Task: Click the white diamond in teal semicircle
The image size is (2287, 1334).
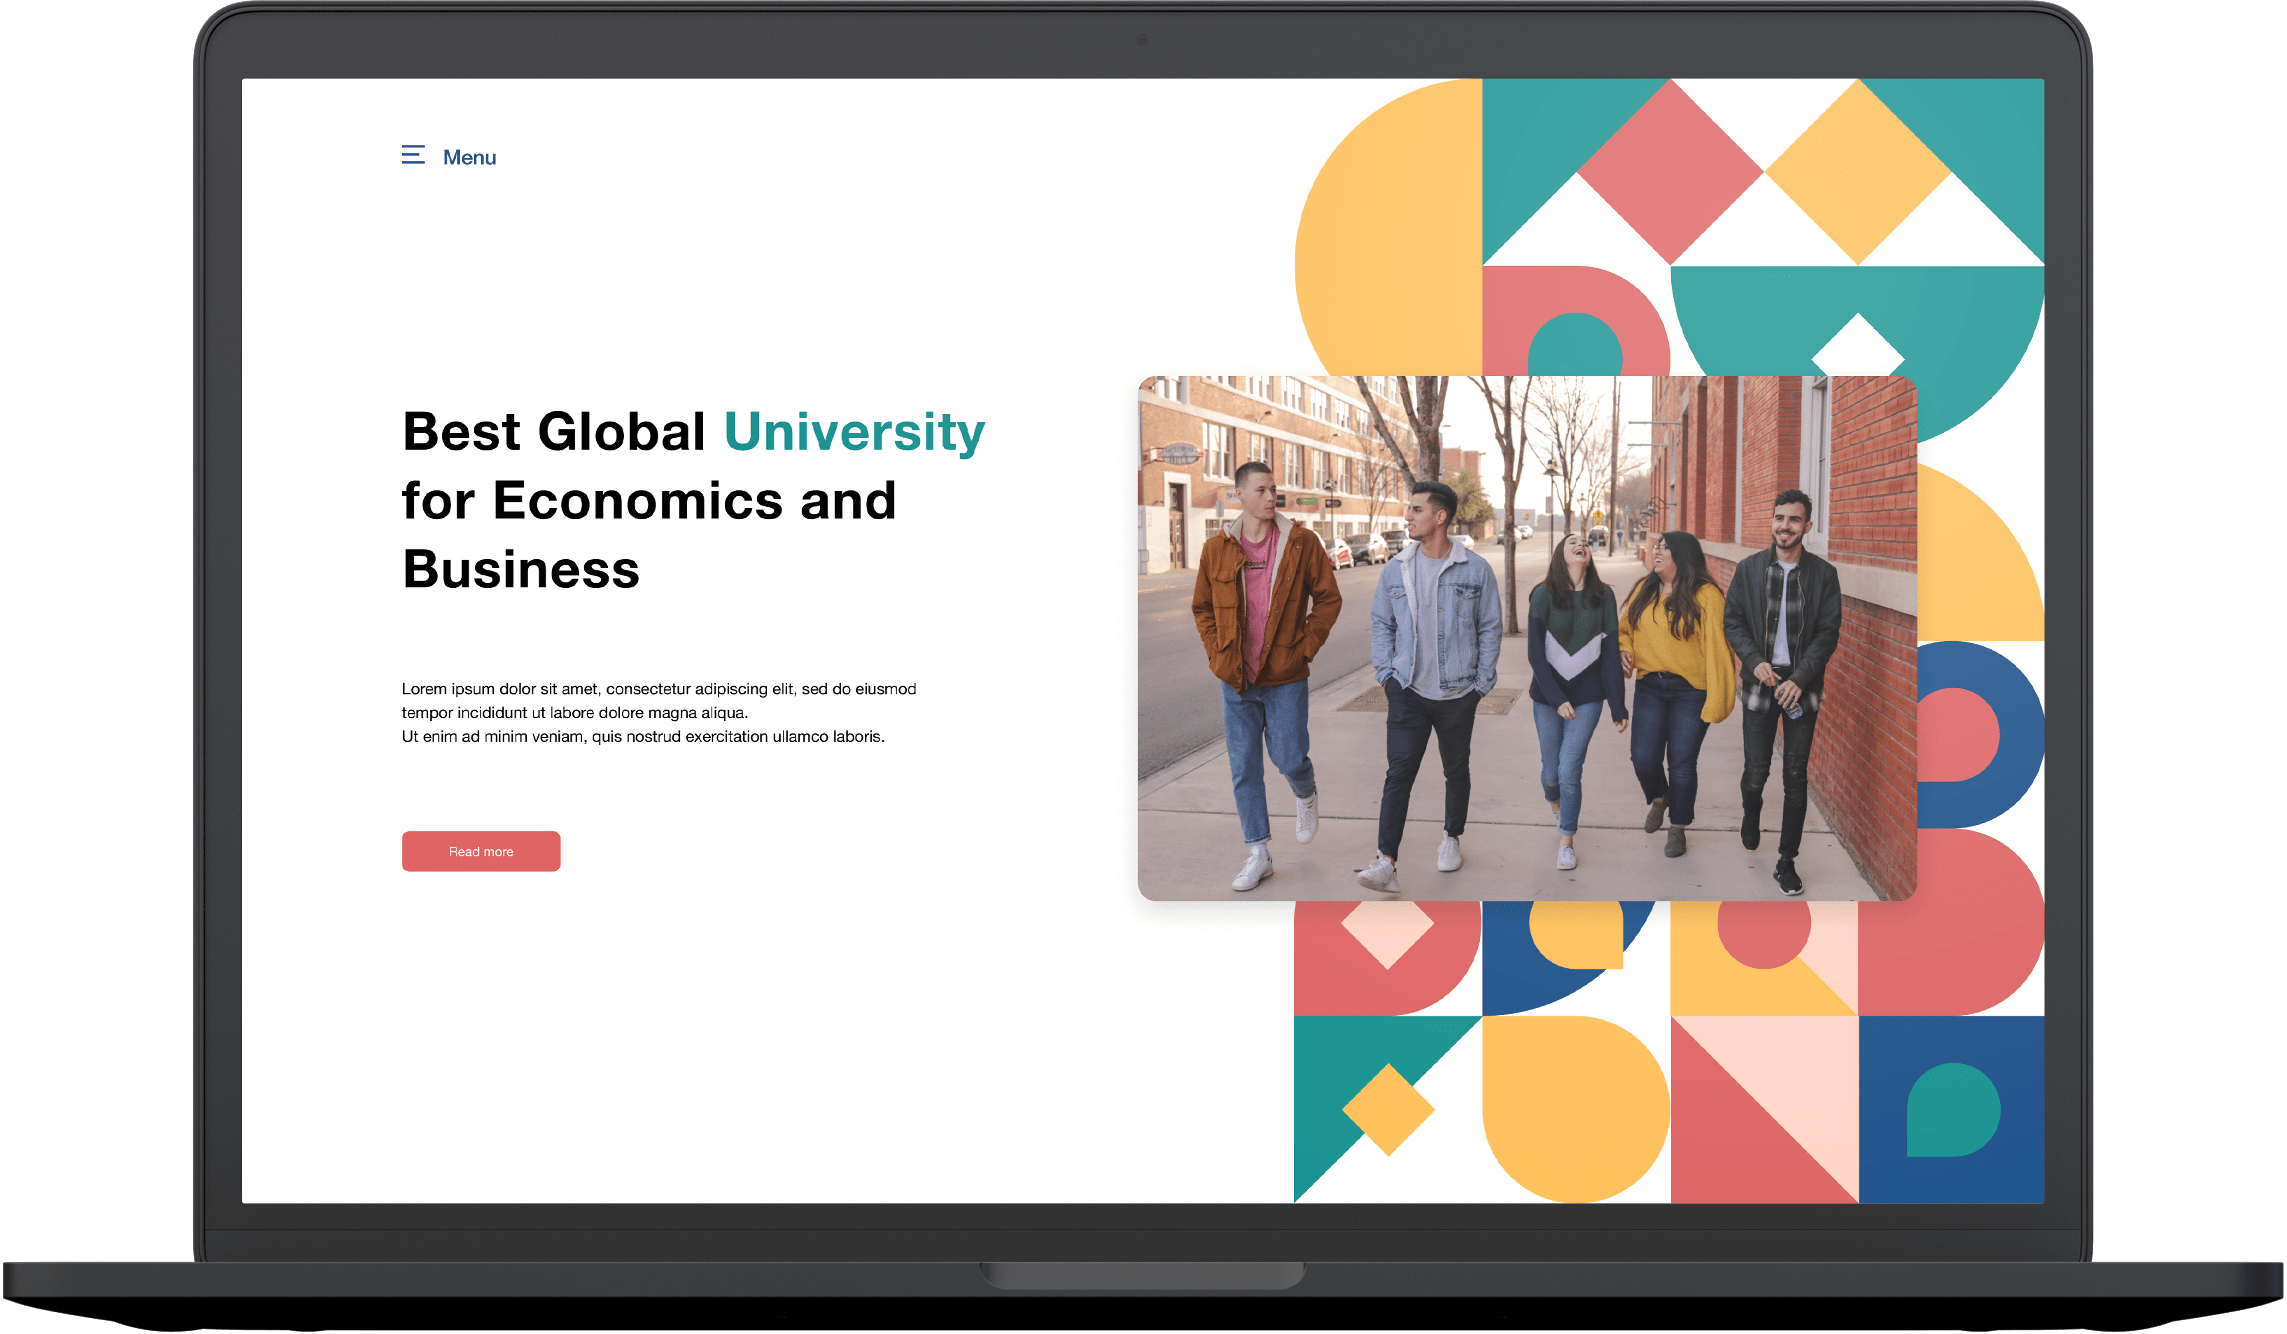Action: [x=1857, y=348]
